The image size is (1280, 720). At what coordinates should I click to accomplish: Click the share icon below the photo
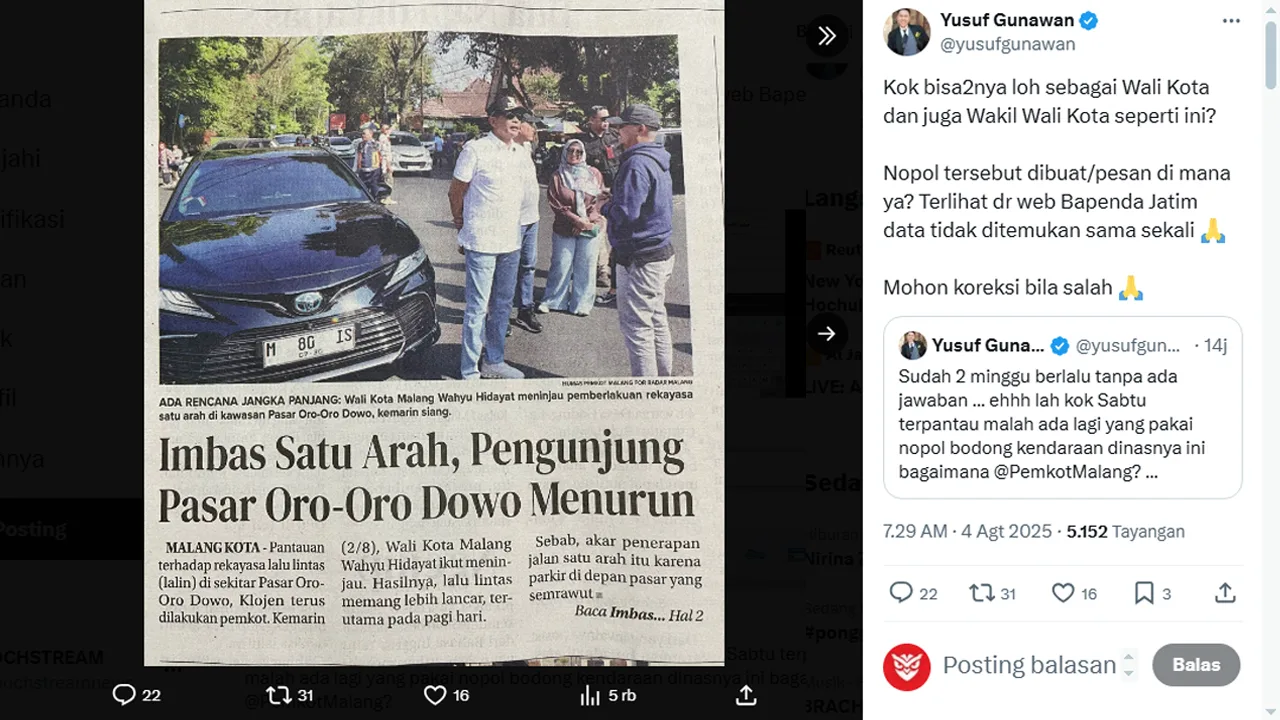coord(746,695)
